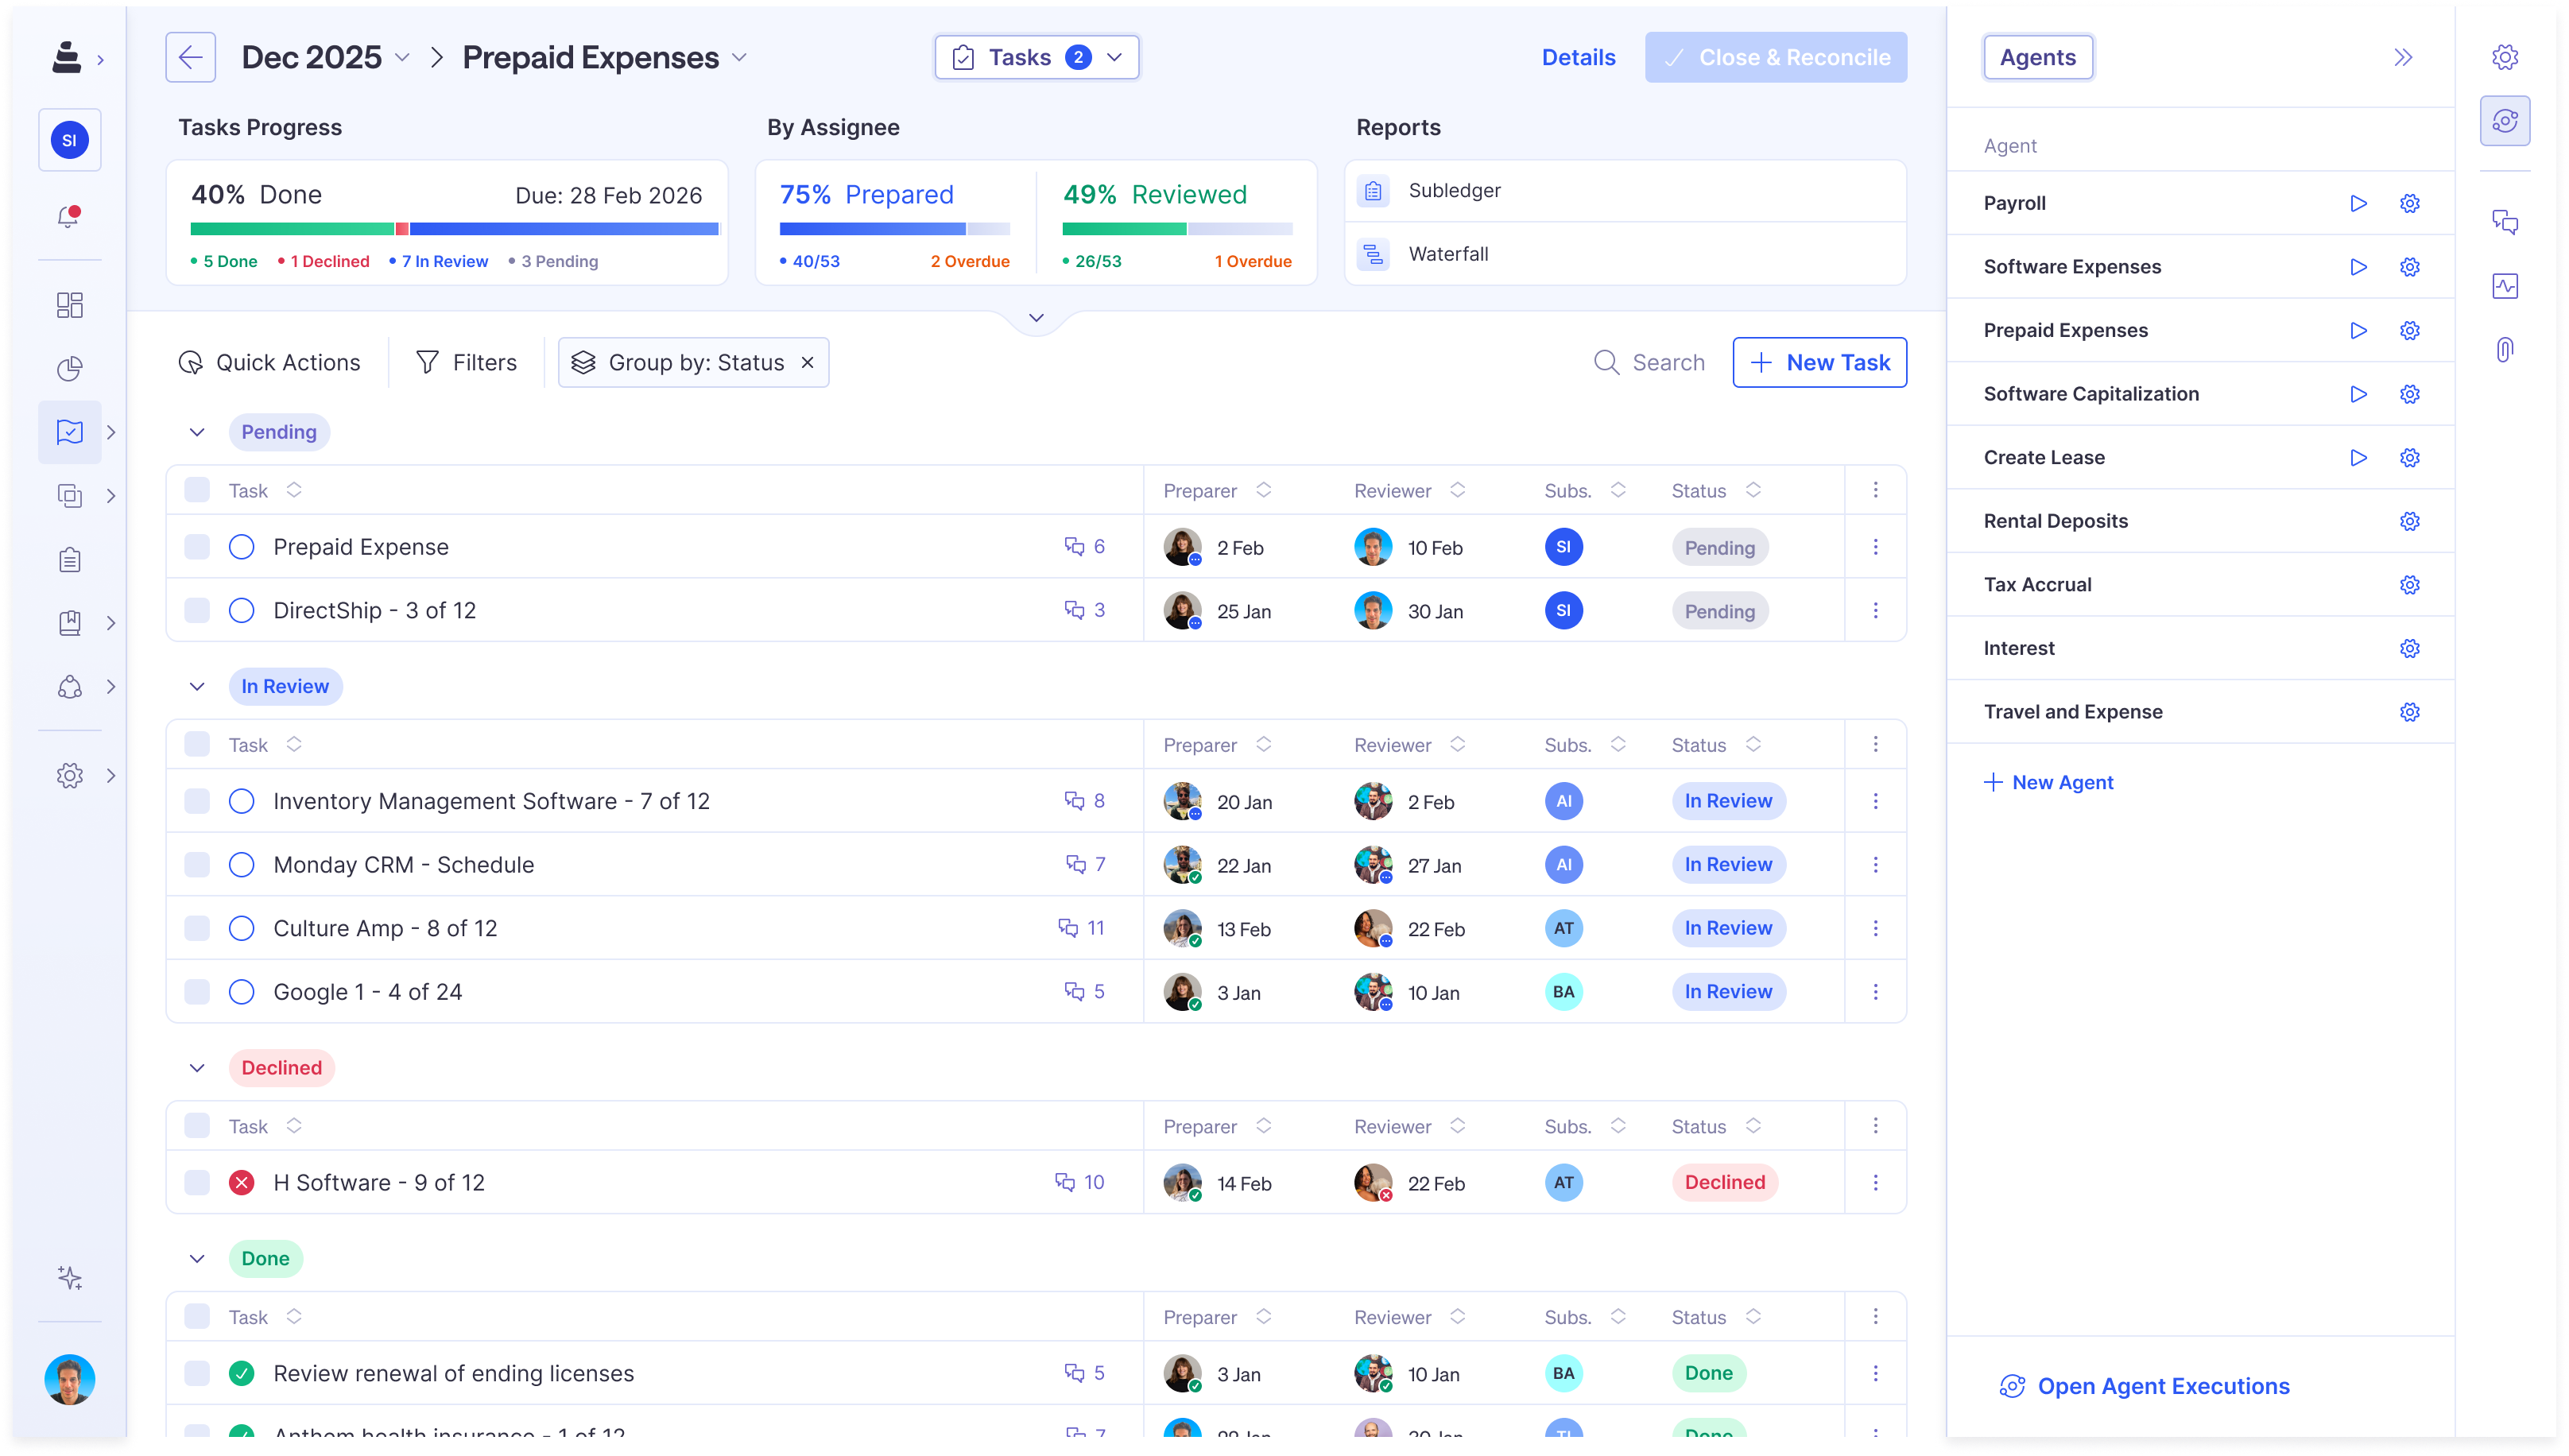Screen dimensions: 2569x1456
Task: Open the dashboard grid view from sidebar
Action: tap(71, 305)
